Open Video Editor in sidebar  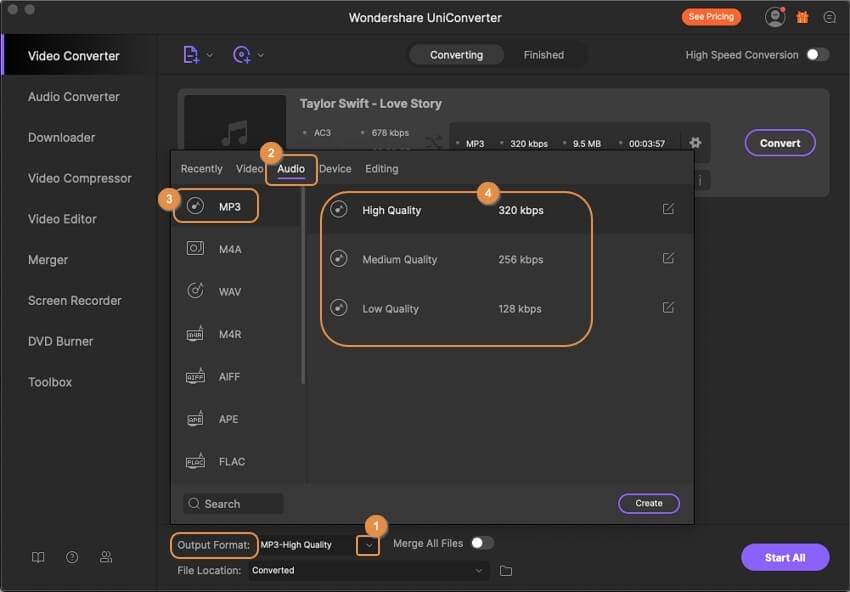pyautogui.click(x=62, y=219)
